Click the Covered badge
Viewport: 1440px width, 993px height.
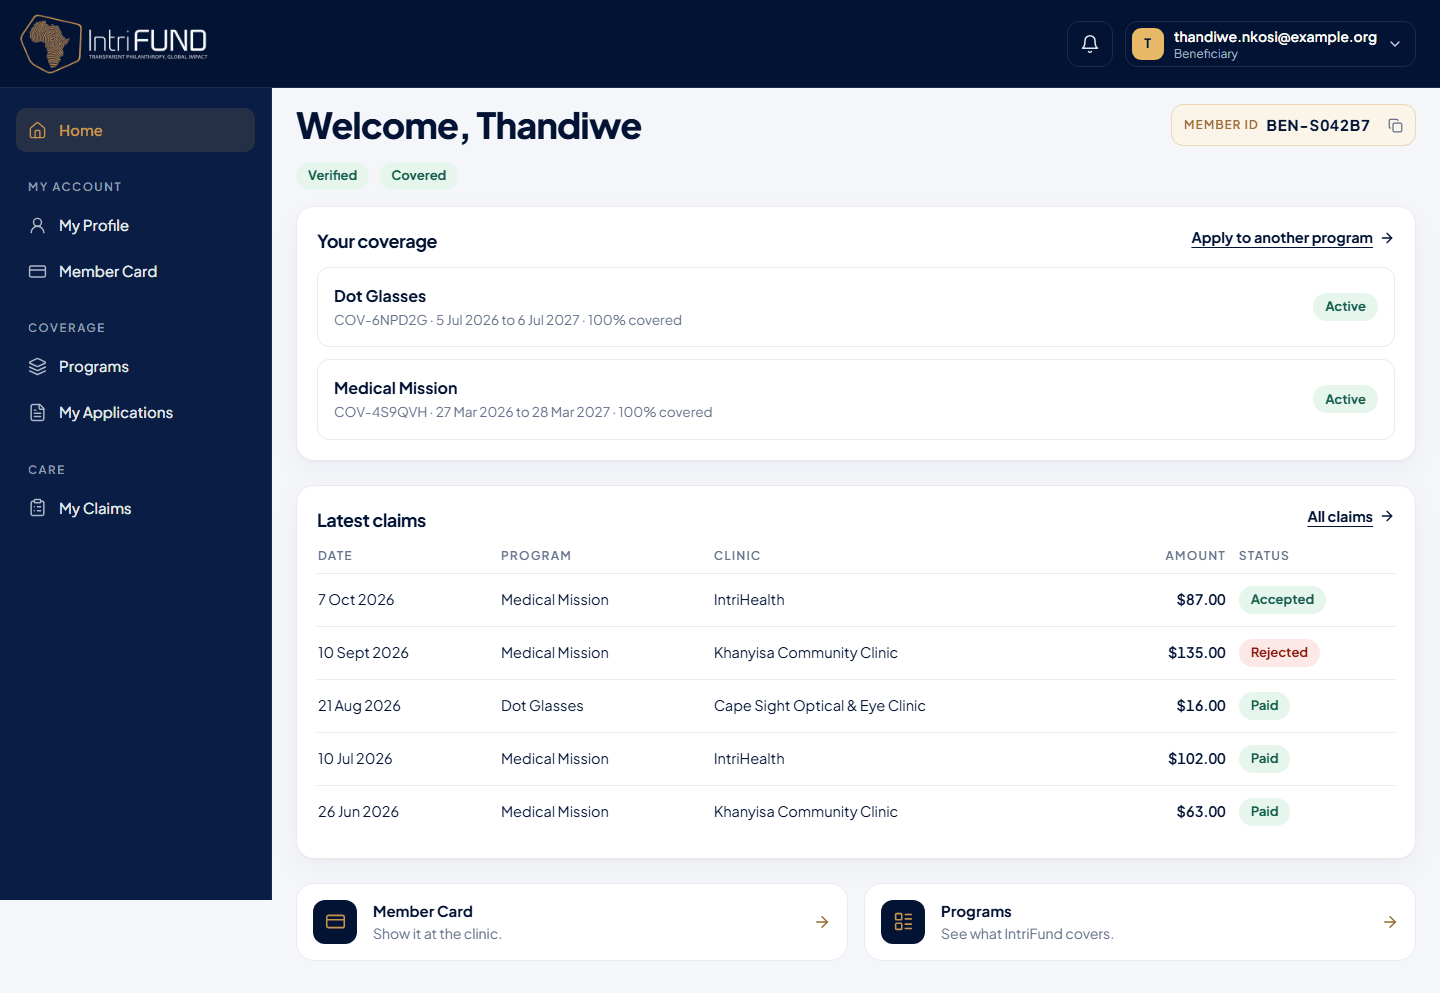coord(419,176)
